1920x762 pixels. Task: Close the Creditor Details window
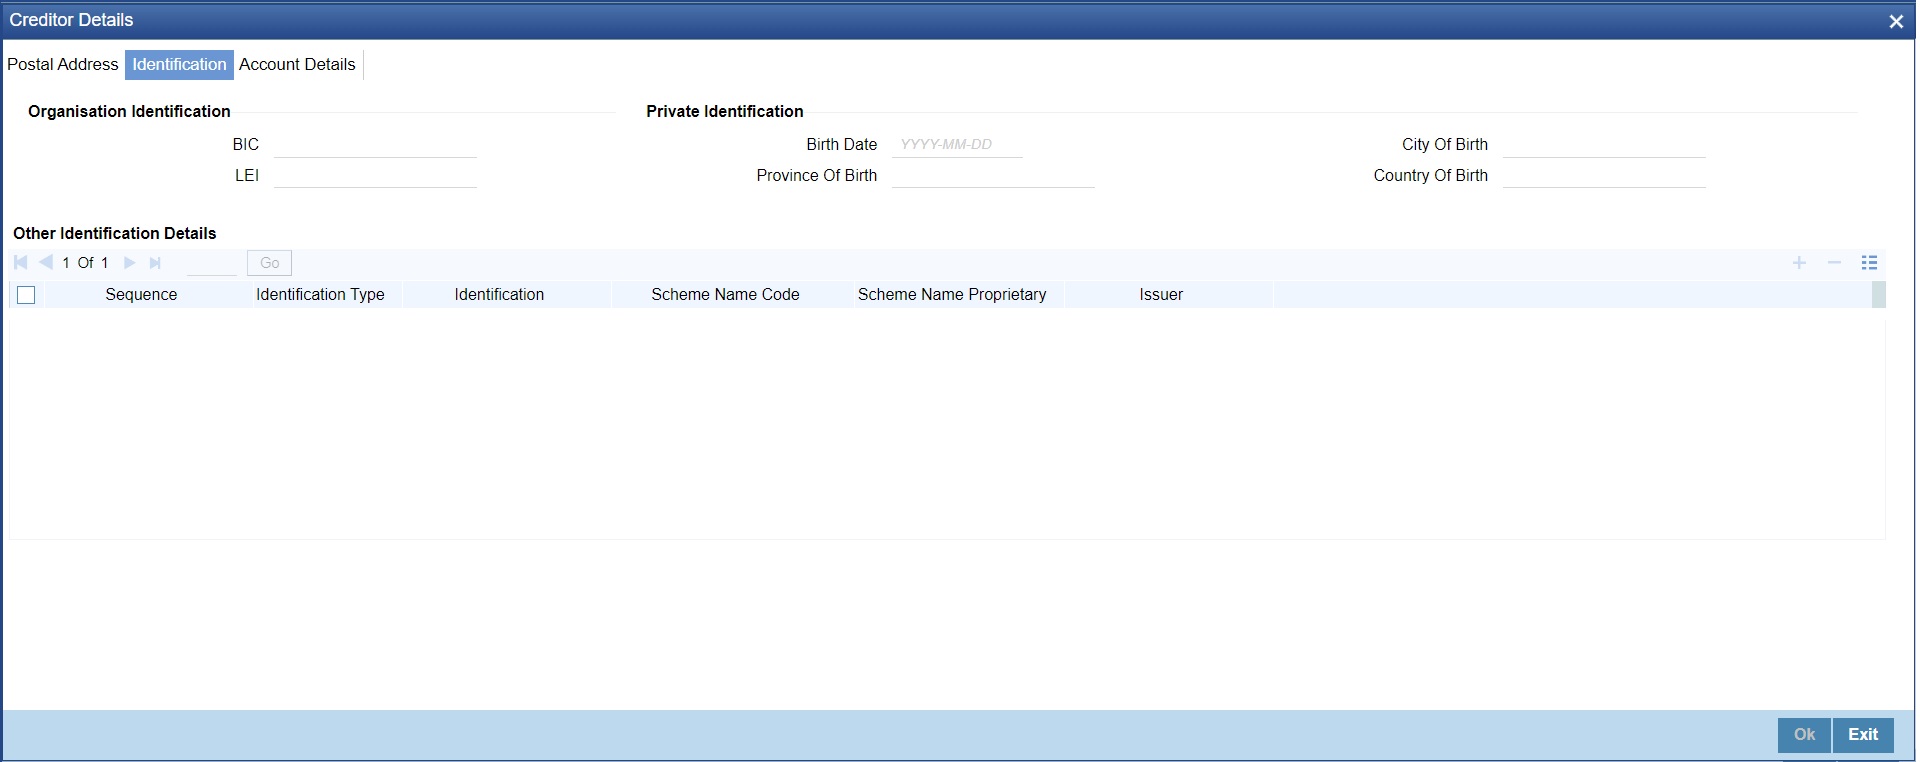[1896, 21]
